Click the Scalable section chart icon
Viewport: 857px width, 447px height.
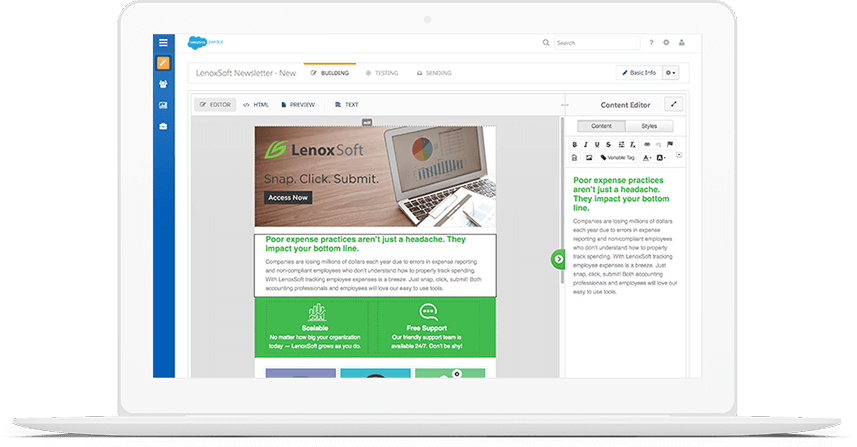[316, 313]
